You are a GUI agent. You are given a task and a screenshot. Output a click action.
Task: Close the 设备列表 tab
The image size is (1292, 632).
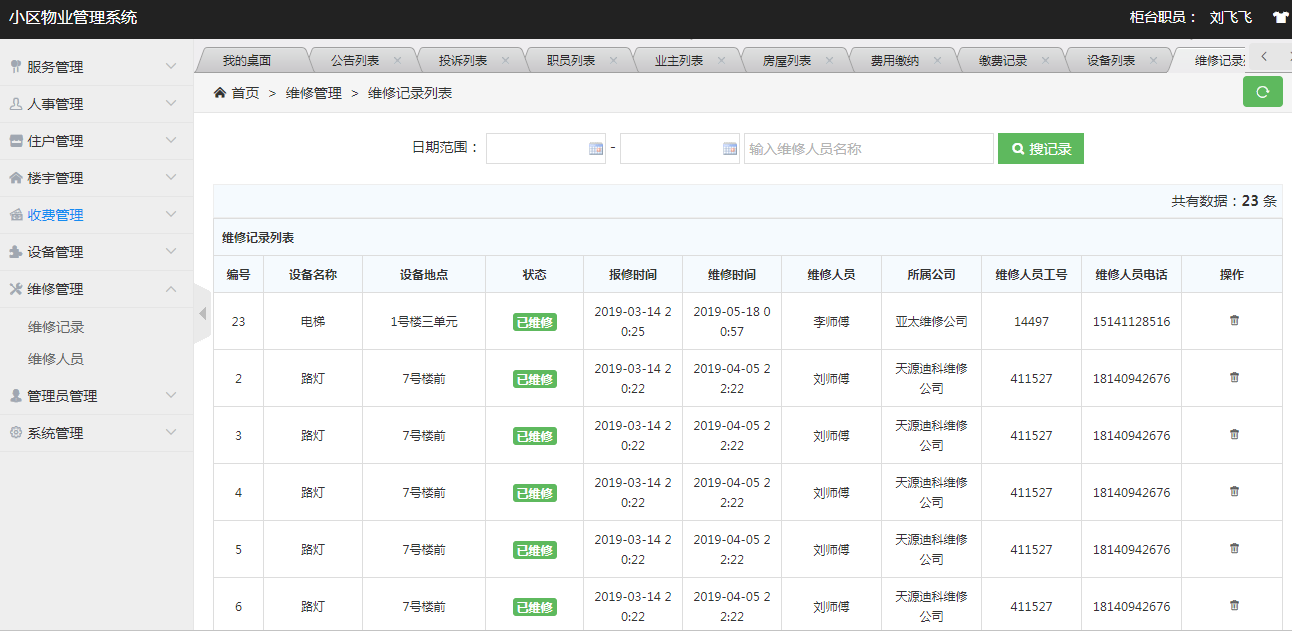[1153, 60]
